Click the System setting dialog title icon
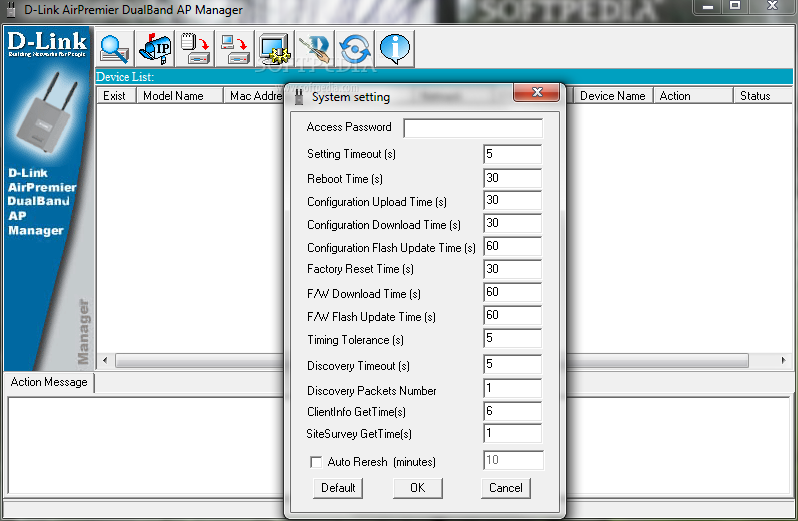The height and width of the screenshot is (521, 798). click(x=299, y=97)
